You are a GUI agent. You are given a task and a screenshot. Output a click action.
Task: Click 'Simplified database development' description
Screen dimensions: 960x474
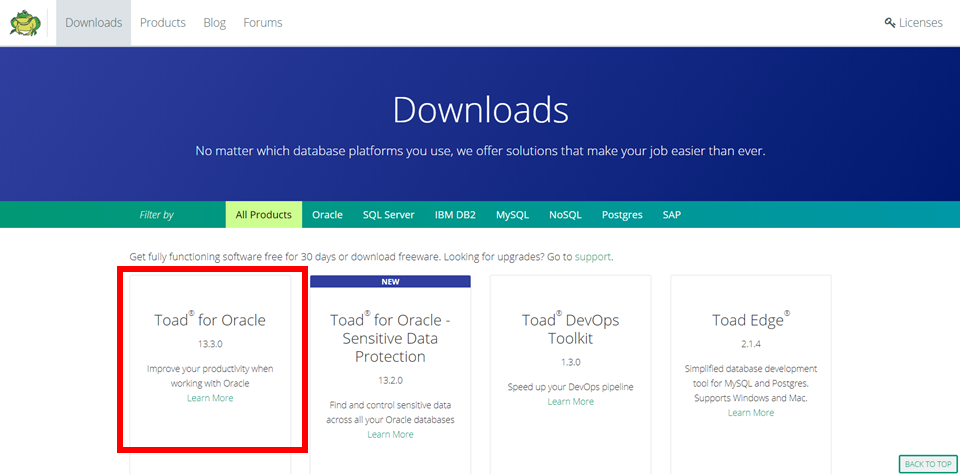click(x=751, y=383)
